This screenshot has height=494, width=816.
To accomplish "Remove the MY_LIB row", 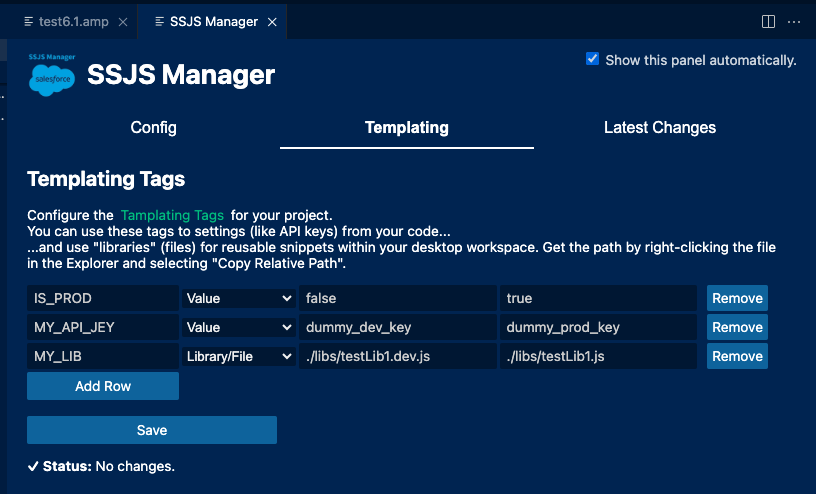I will [x=737, y=357].
